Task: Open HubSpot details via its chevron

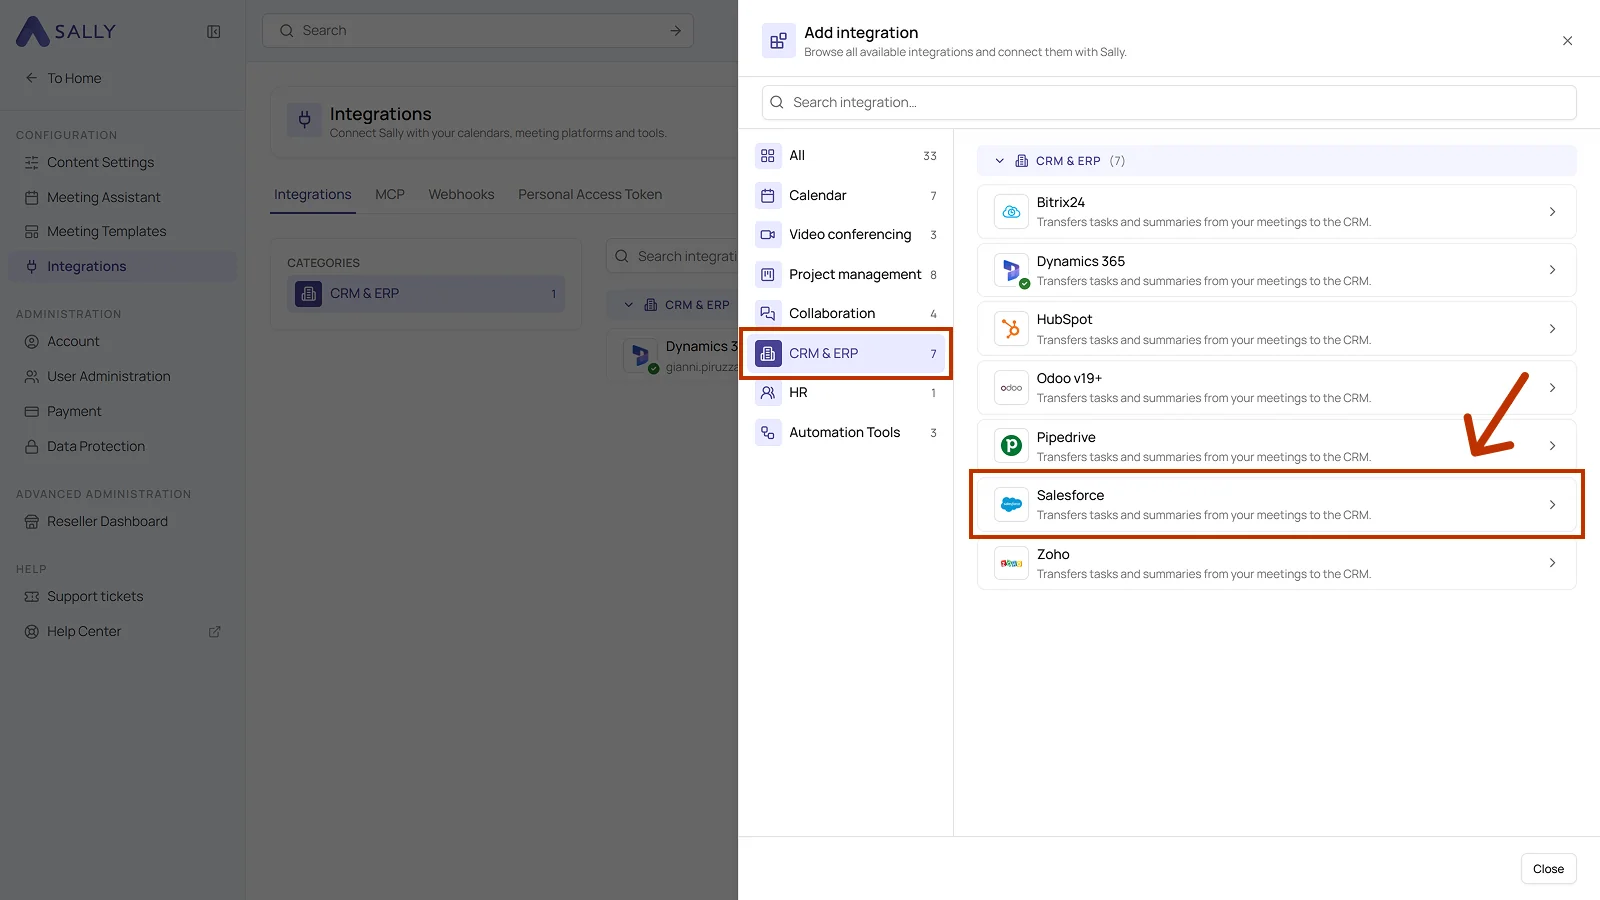Action: 1552,329
